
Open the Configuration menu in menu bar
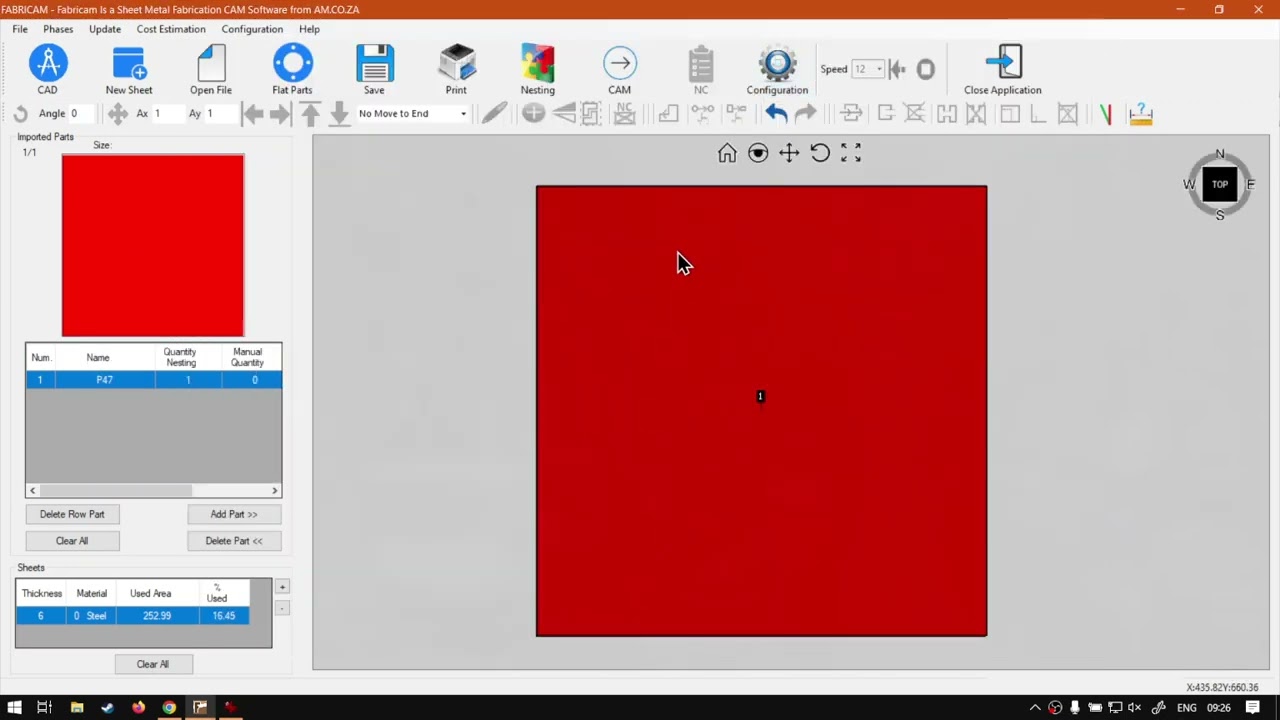252,29
